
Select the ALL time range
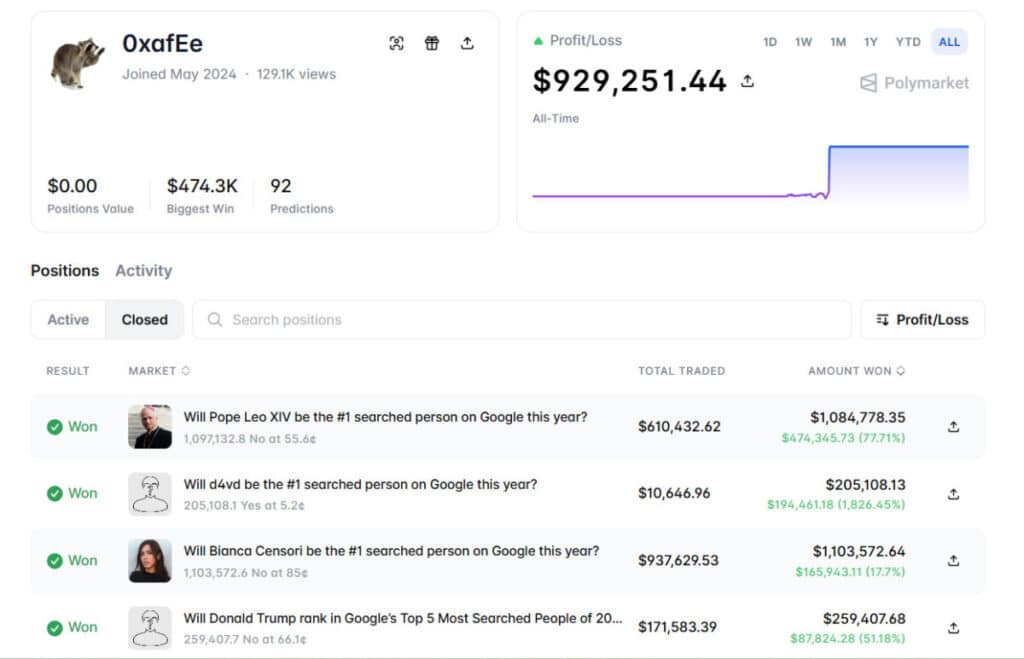pyautogui.click(x=949, y=42)
